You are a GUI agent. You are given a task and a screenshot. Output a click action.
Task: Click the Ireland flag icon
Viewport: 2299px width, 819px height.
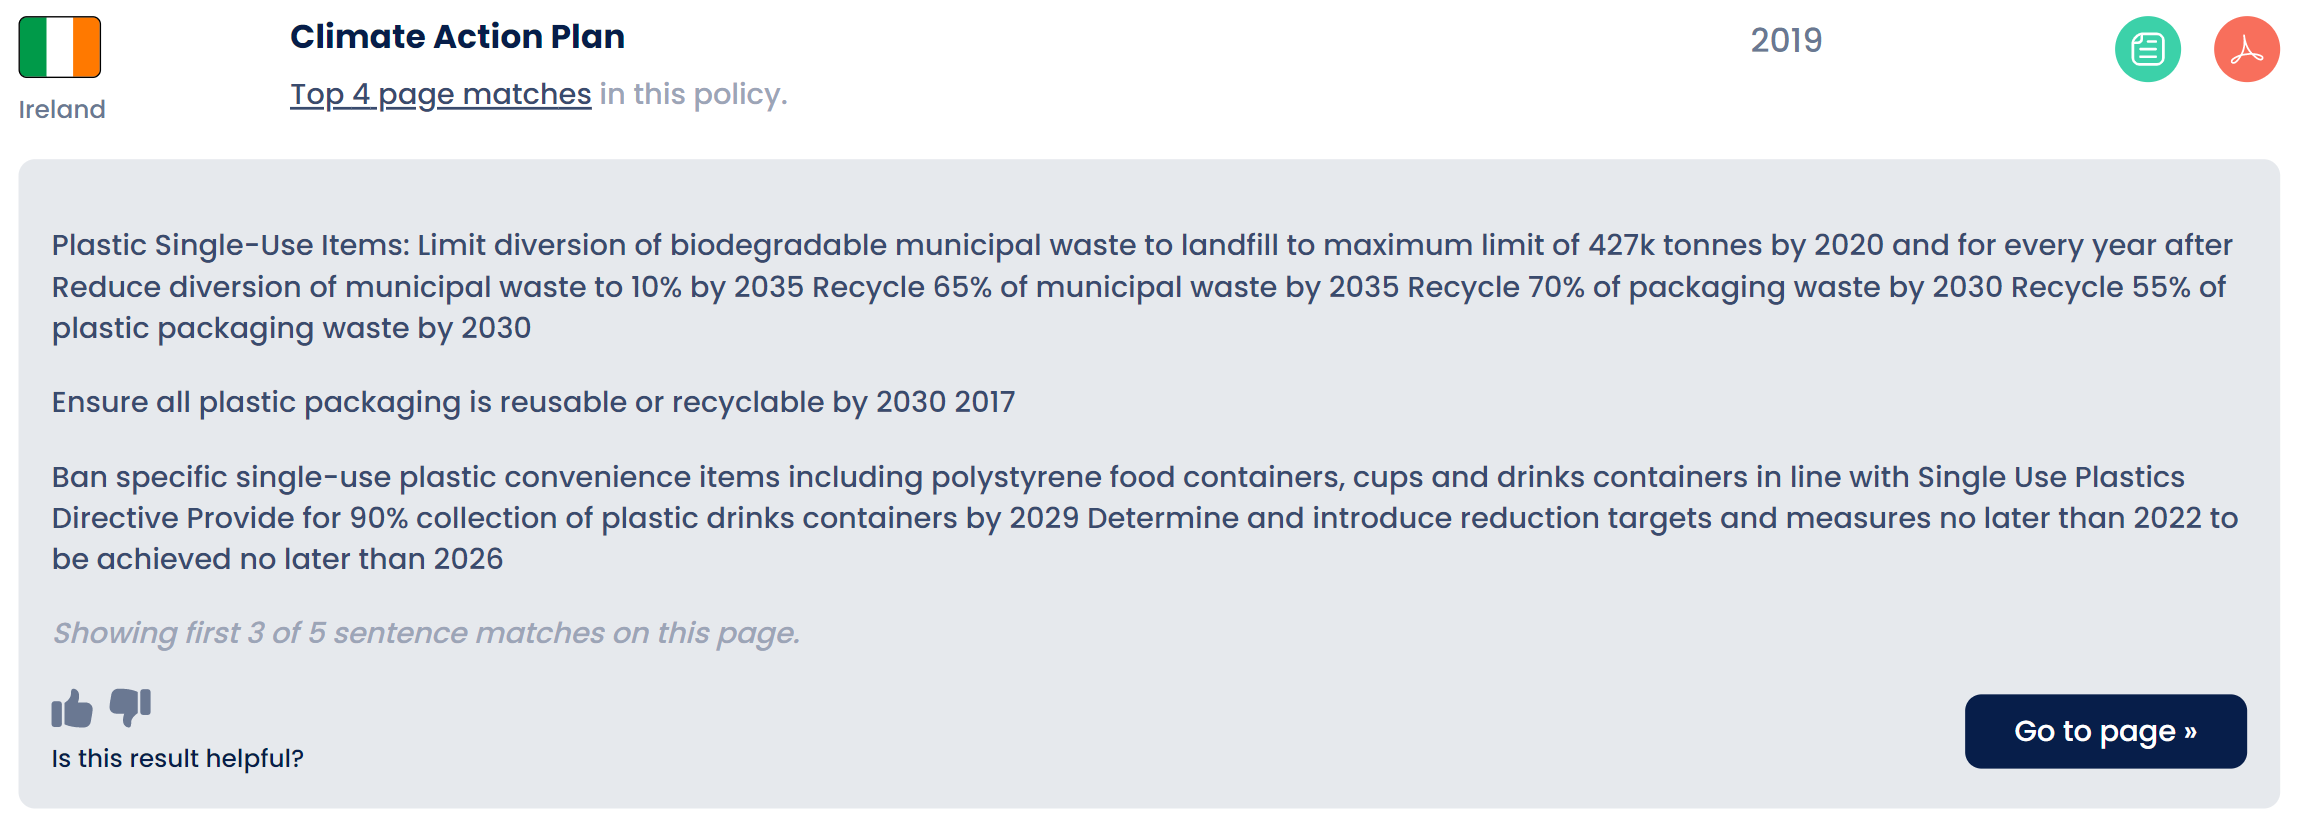pyautogui.click(x=60, y=47)
